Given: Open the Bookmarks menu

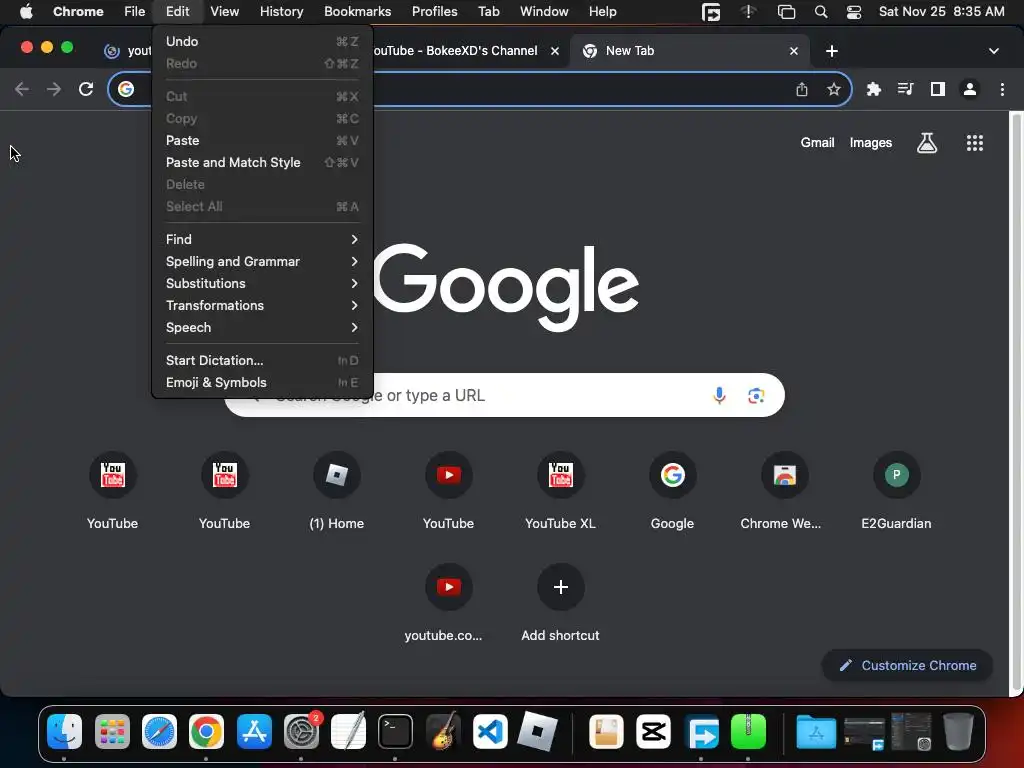Looking at the screenshot, I should (357, 11).
